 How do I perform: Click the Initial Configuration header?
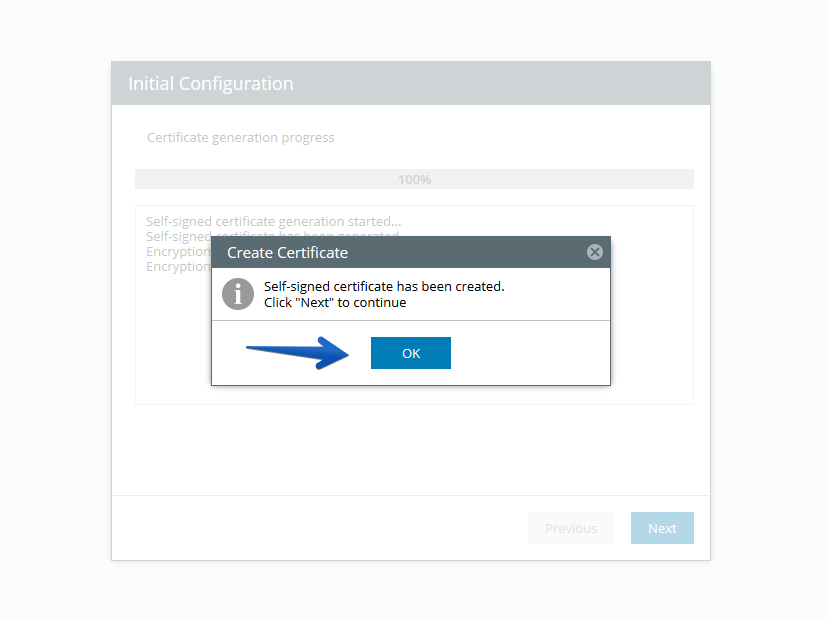point(411,83)
